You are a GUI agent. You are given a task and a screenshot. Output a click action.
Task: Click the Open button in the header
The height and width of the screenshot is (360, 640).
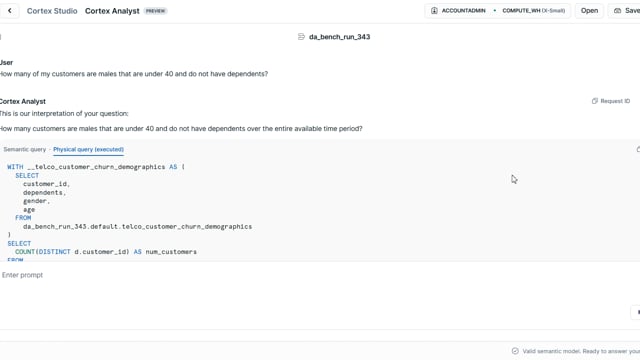point(589,11)
